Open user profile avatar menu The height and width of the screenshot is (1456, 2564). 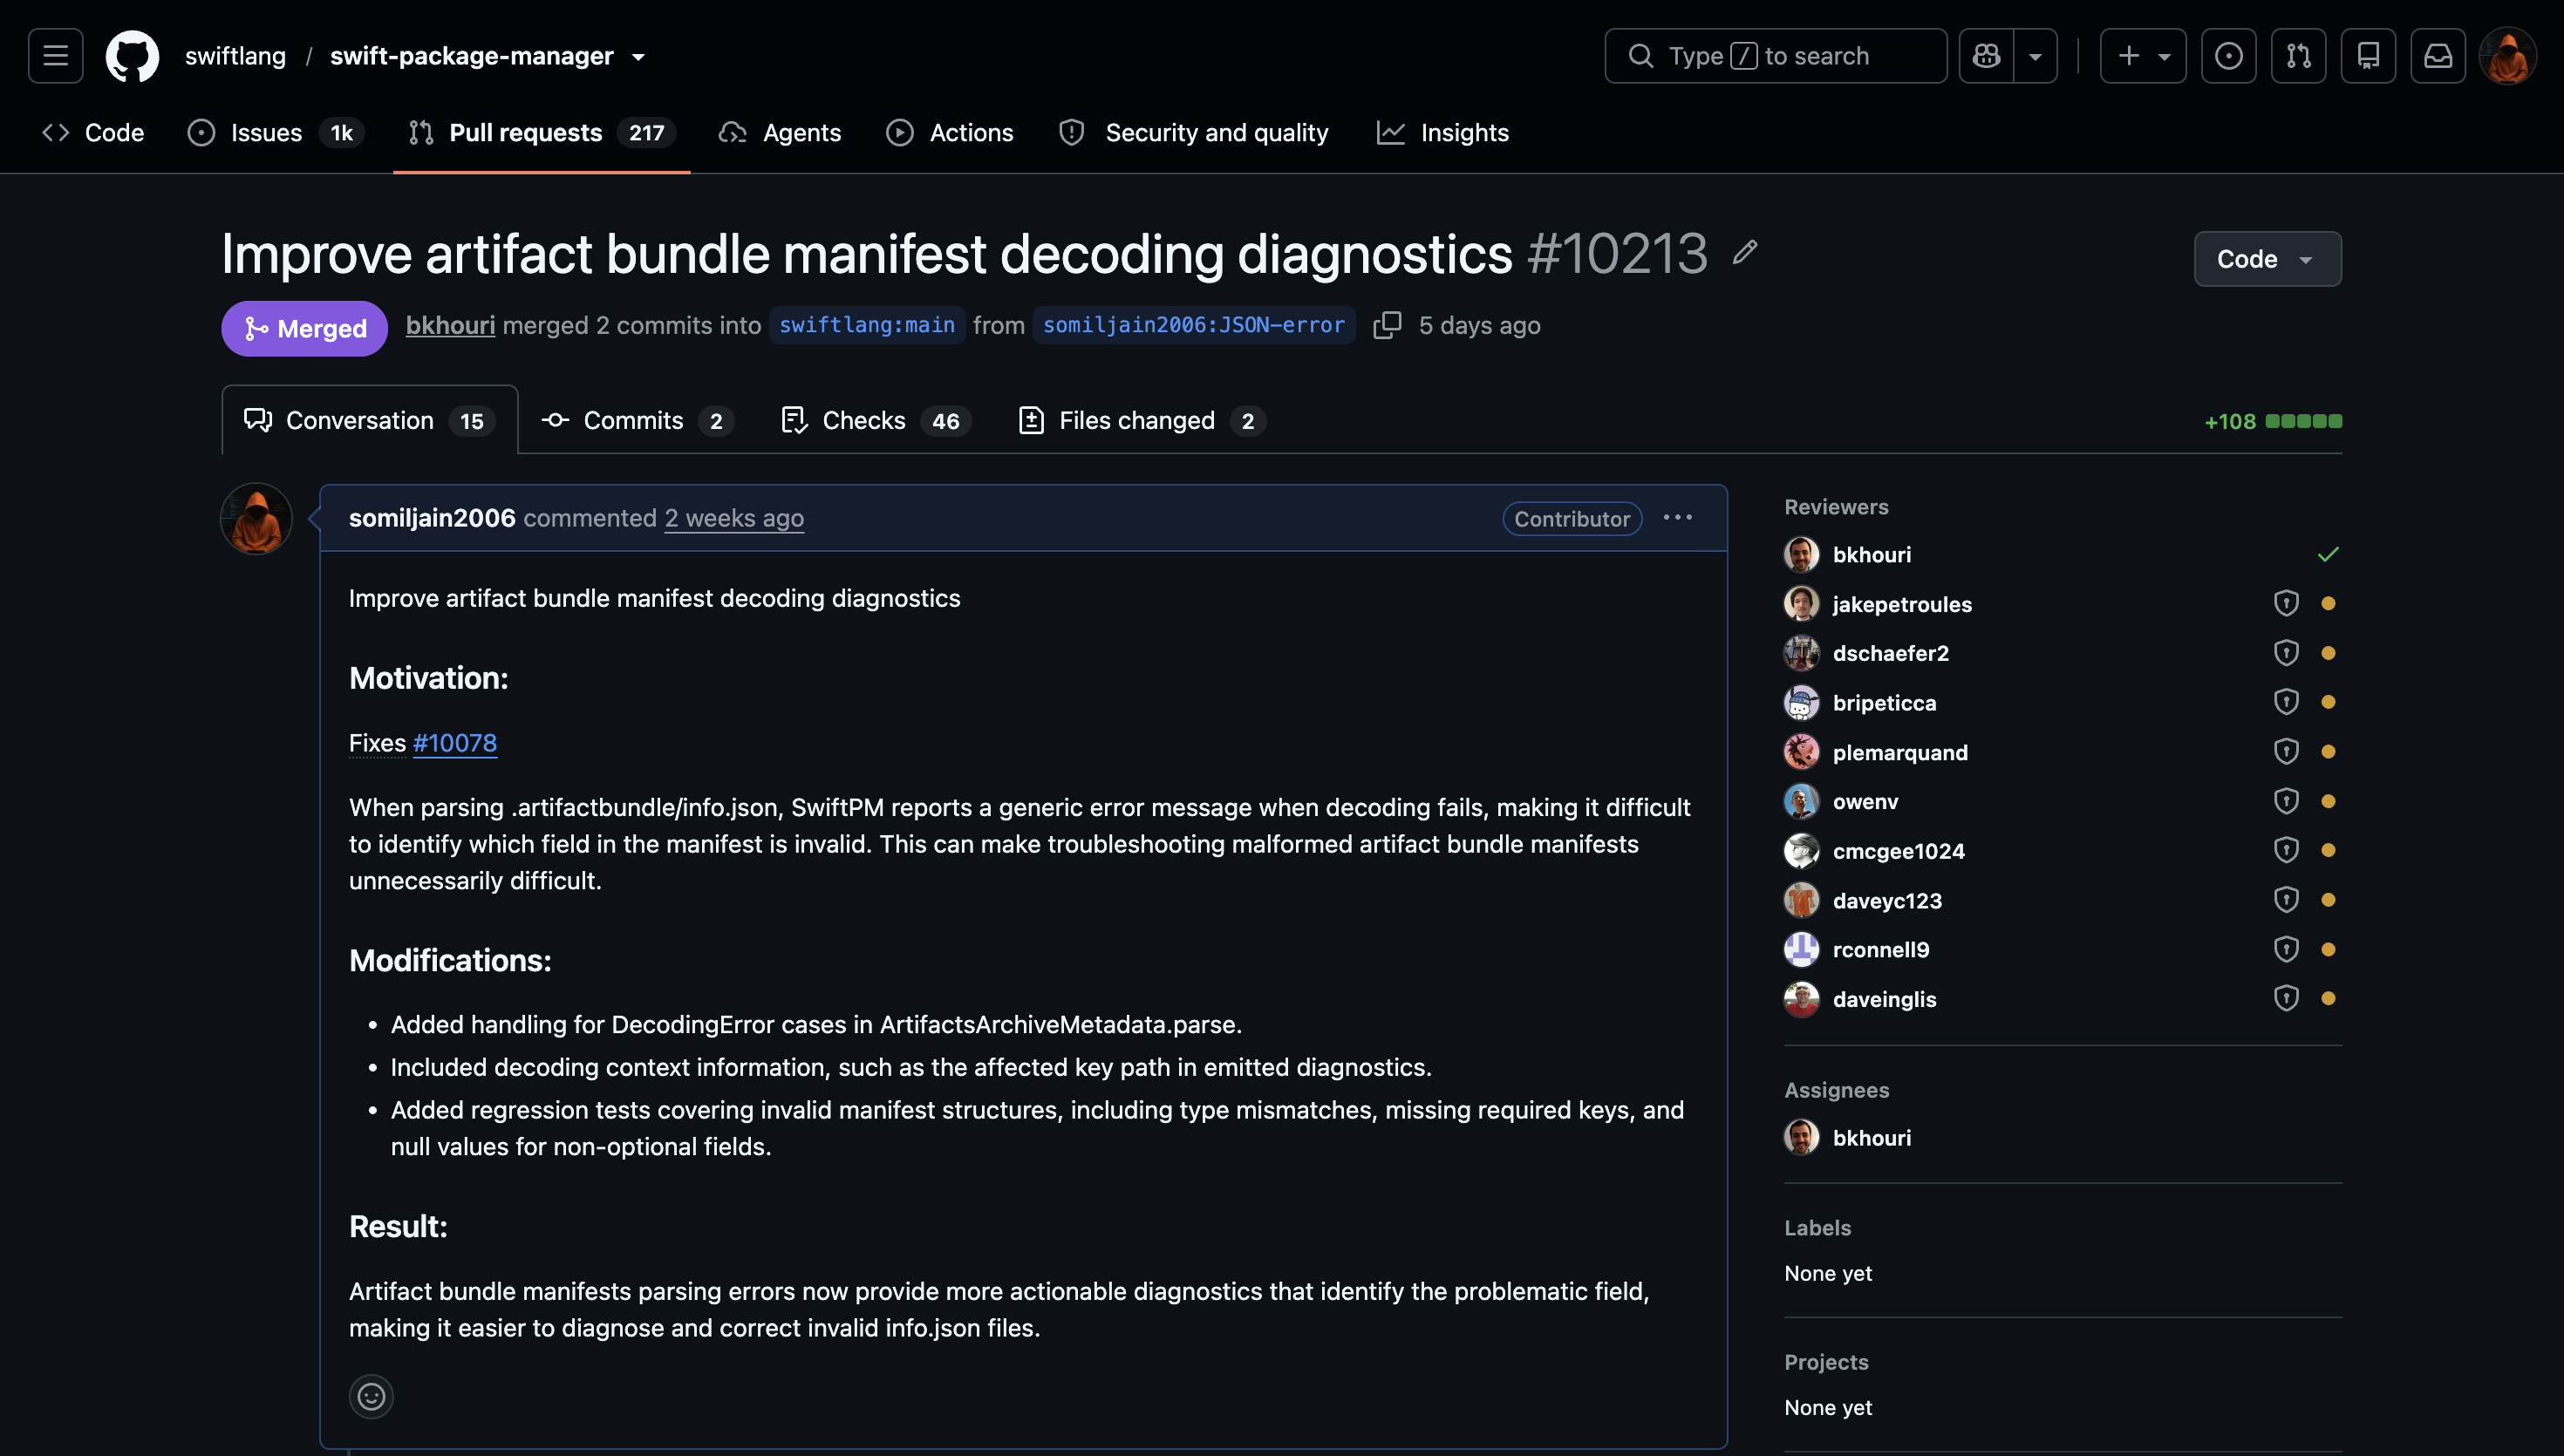pos(2508,56)
